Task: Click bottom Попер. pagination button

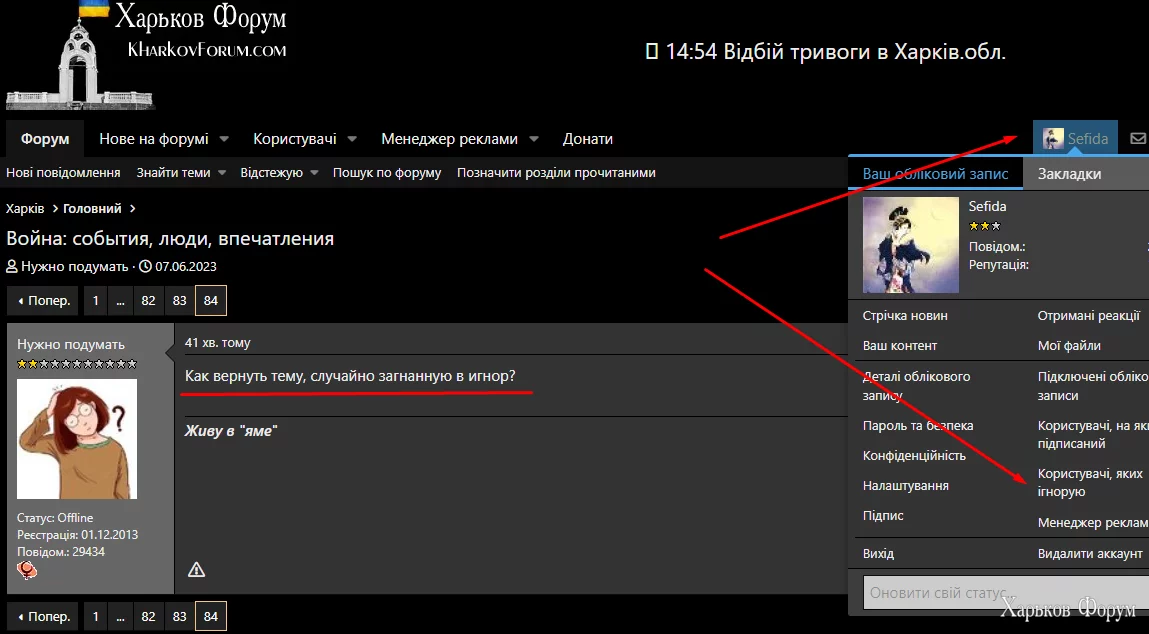Action: tap(43, 616)
